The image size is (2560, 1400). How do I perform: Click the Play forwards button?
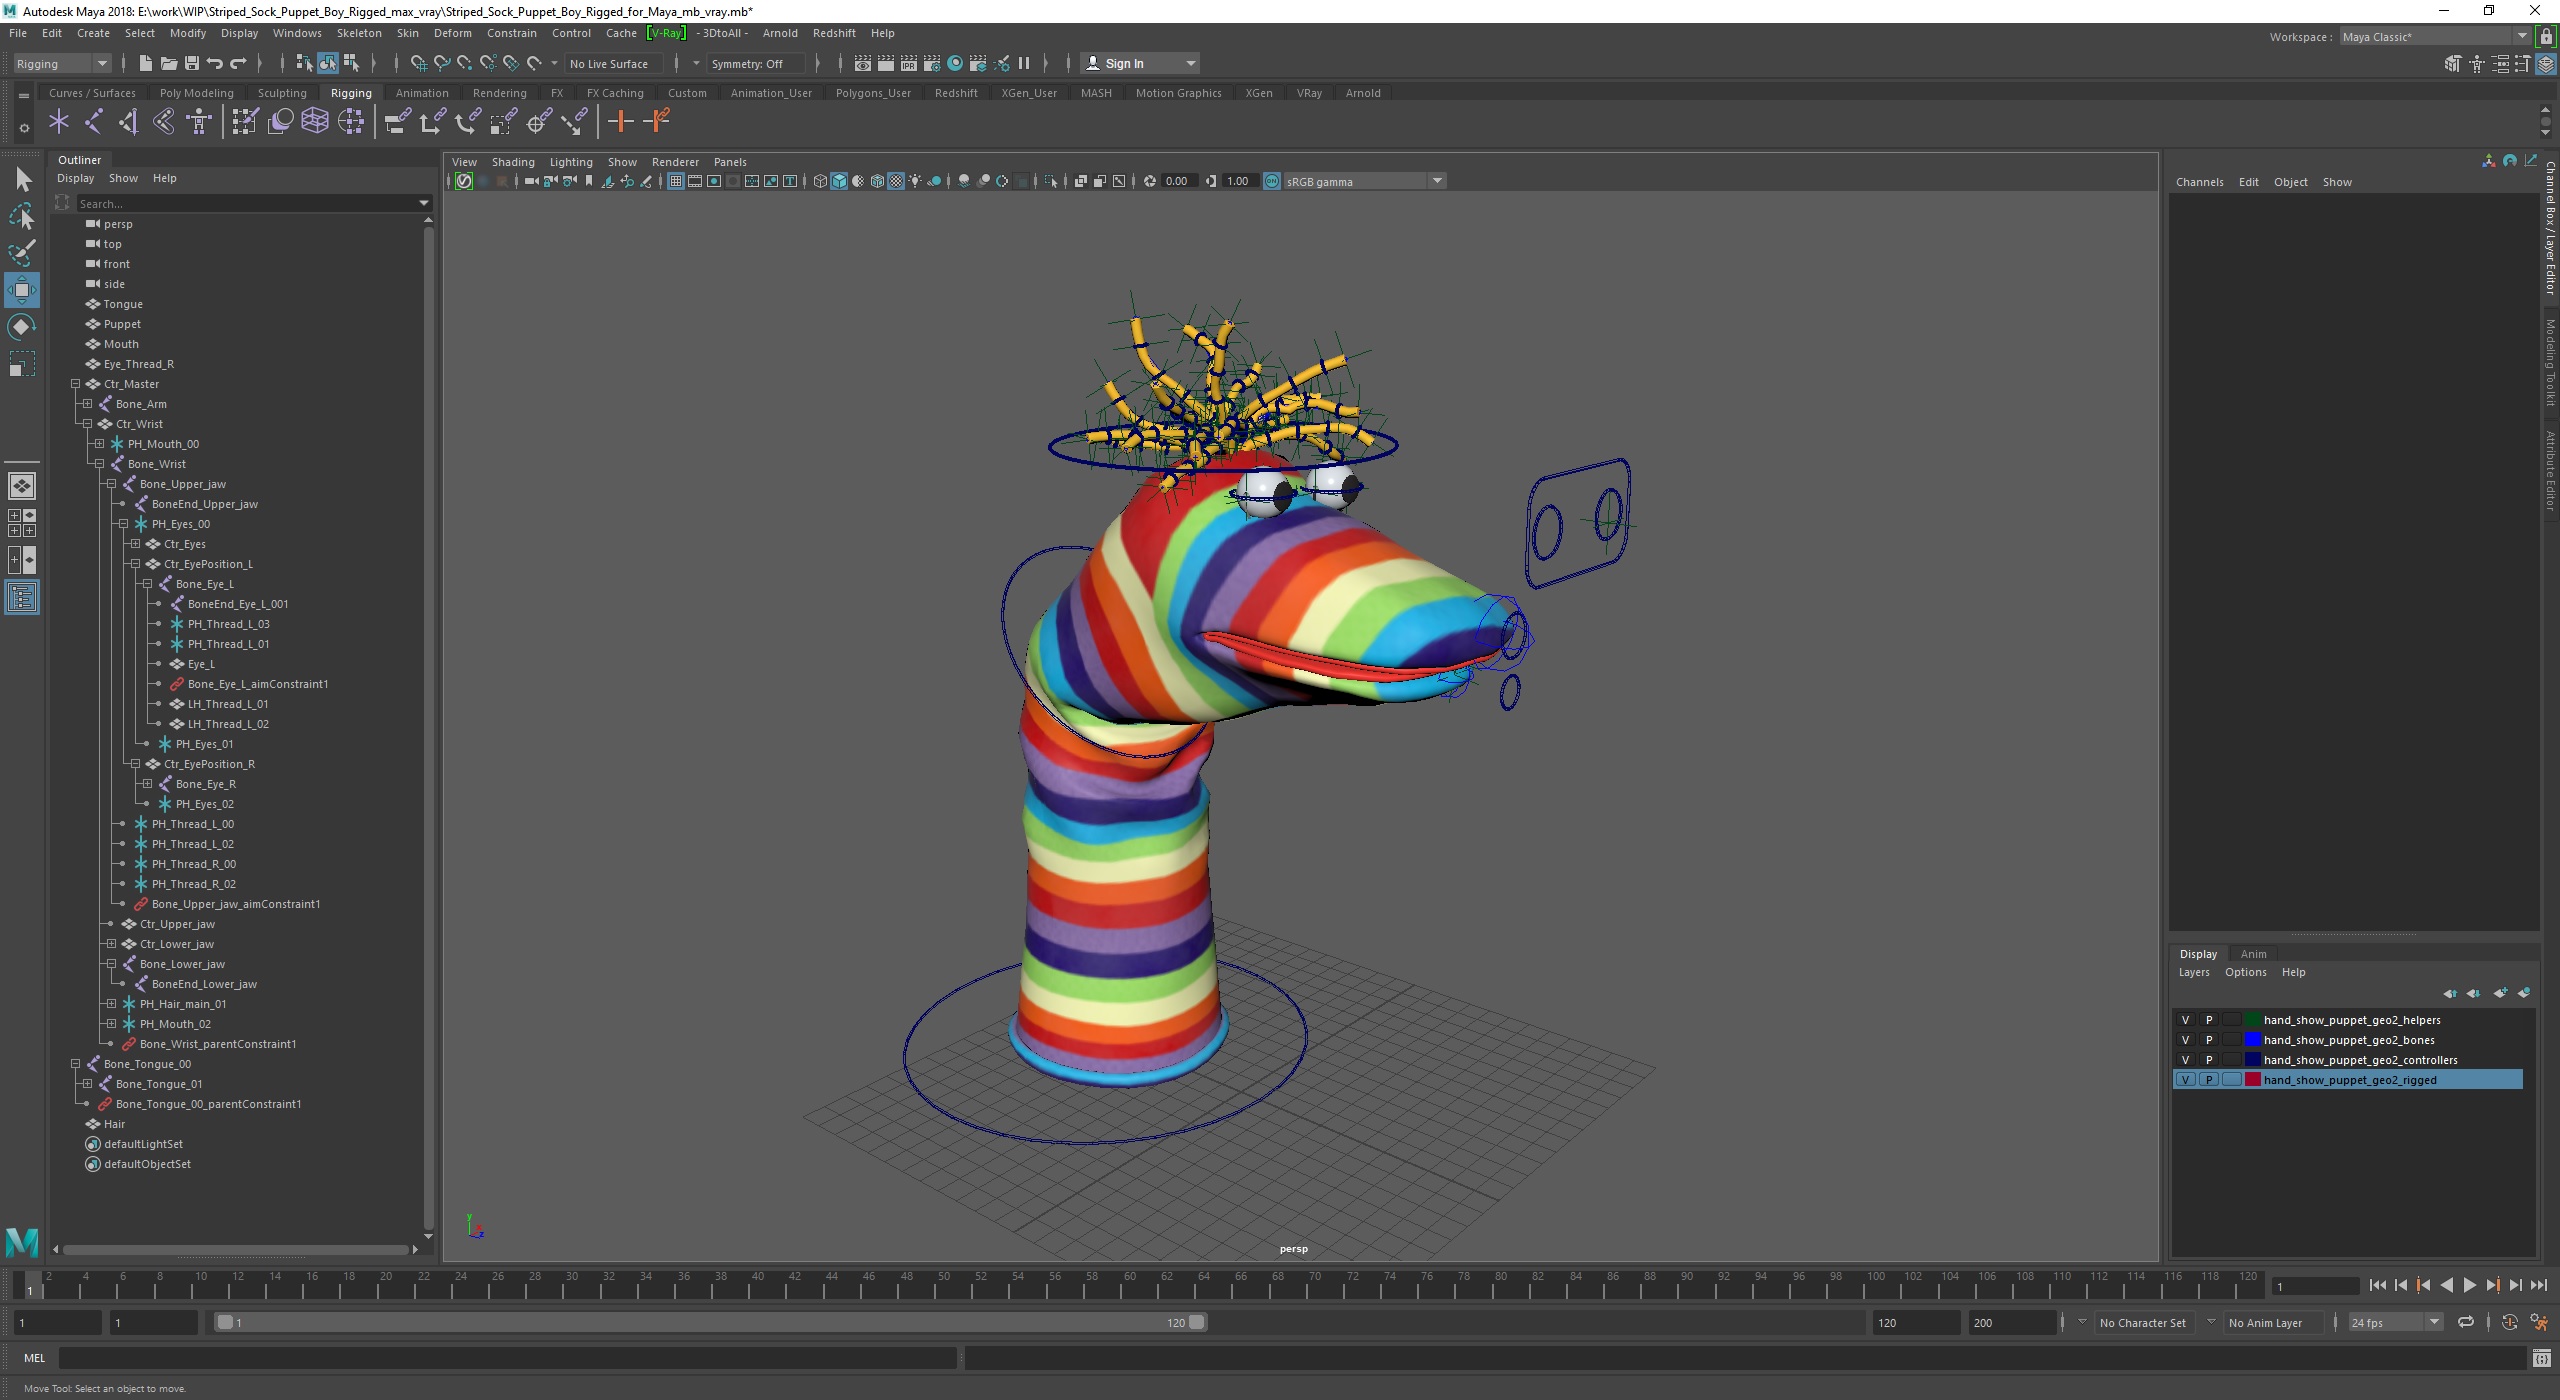pos(2469,1286)
